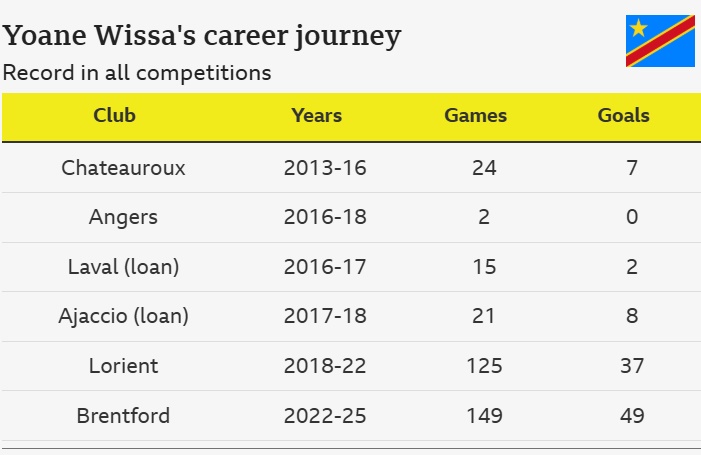This screenshot has height=455, width=701.
Task: Click the Chateauroux club name
Action: pyautogui.click(x=123, y=168)
